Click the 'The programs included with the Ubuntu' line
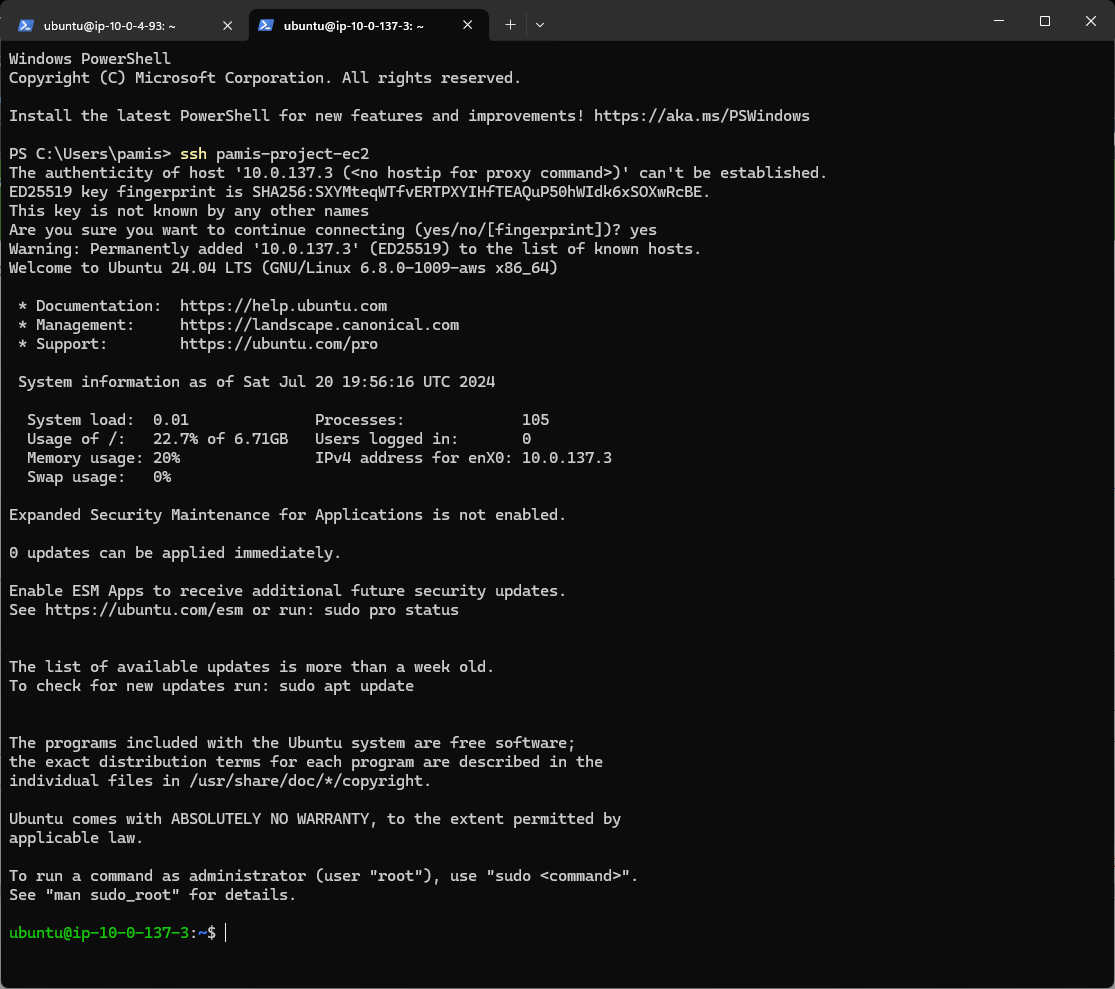 (292, 743)
